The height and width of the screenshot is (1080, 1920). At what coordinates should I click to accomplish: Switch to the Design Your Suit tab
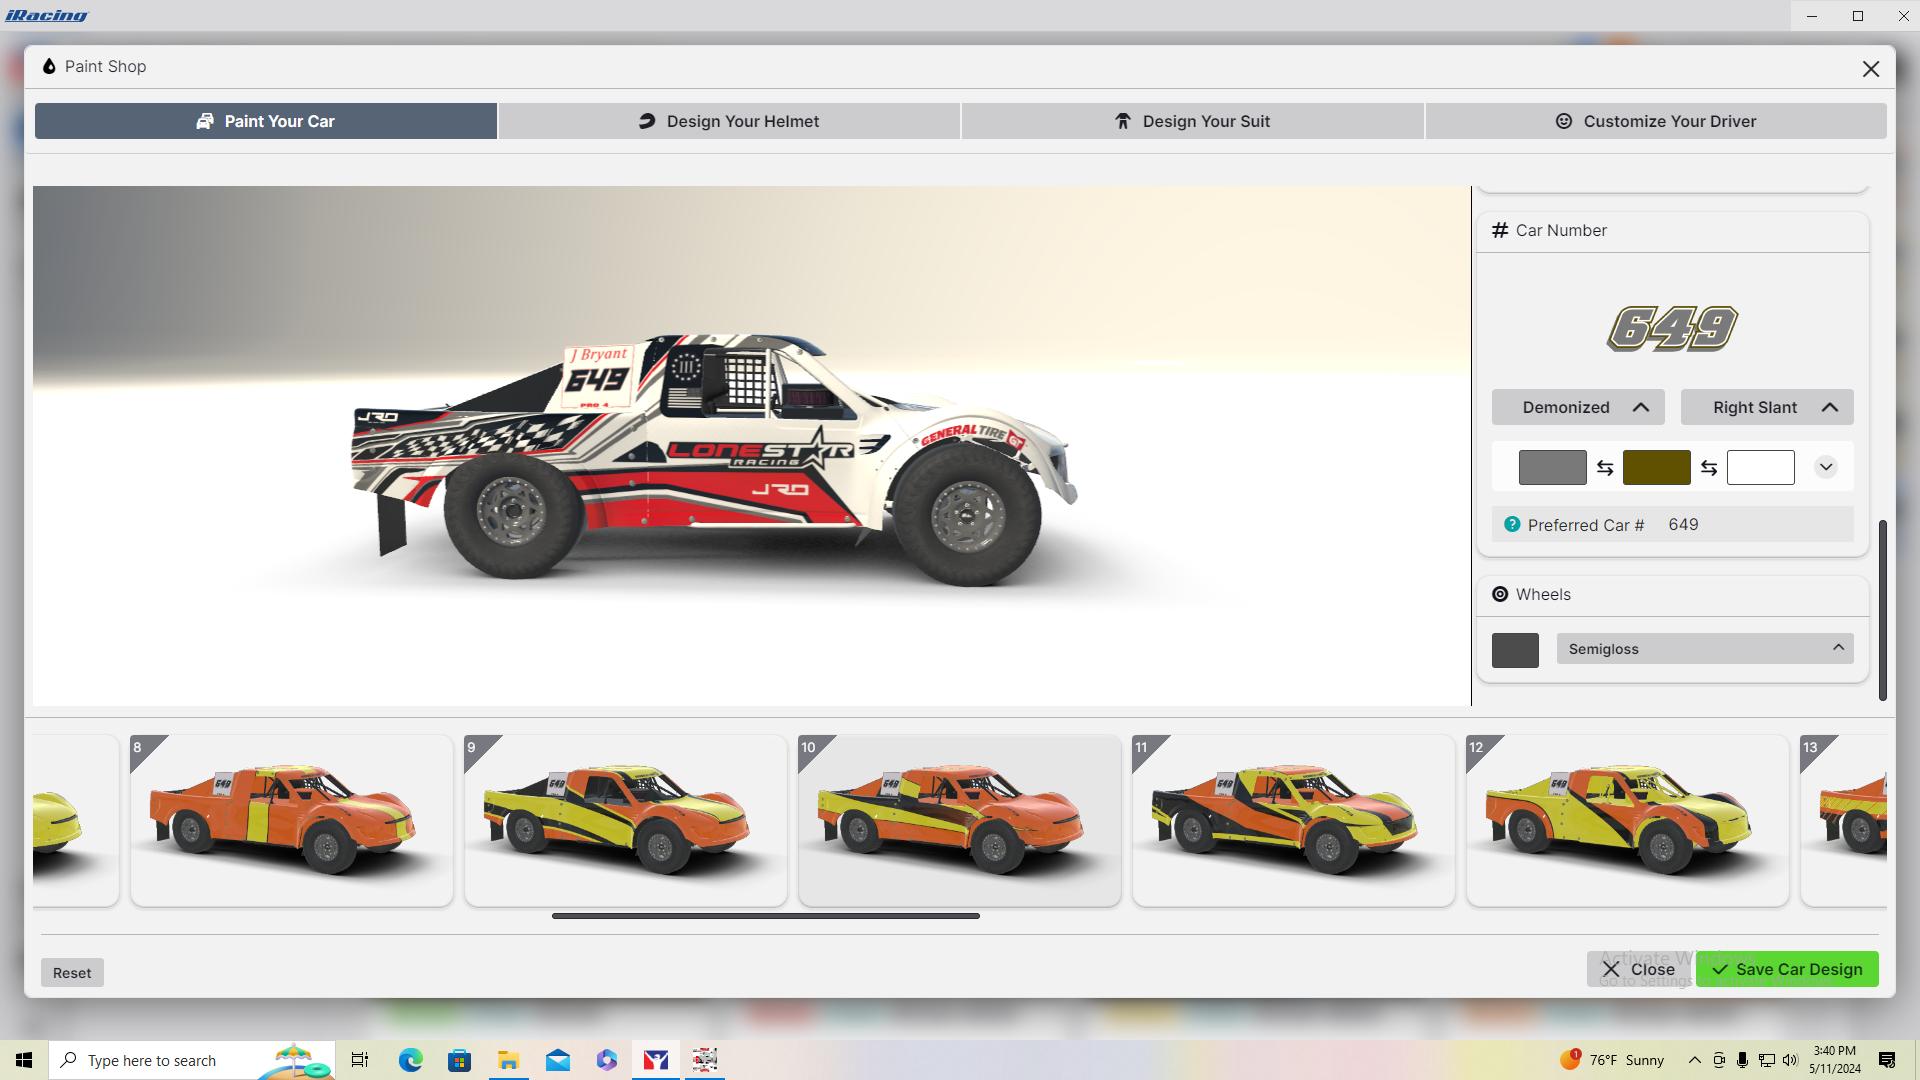[x=1192, y=121]
